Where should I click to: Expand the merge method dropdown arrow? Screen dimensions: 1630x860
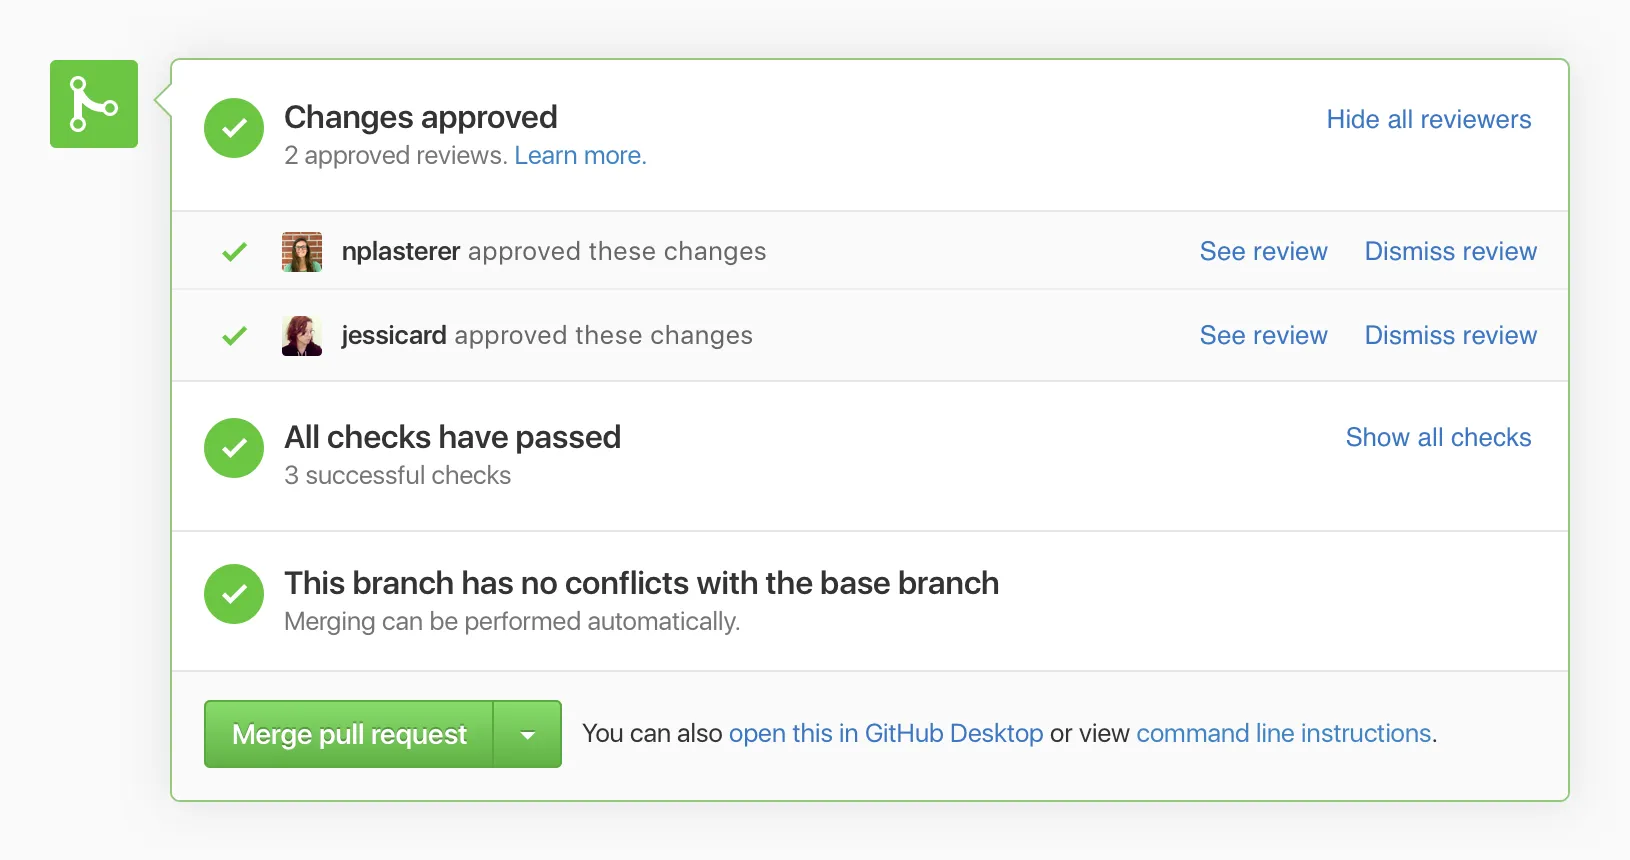coord(528,735)
